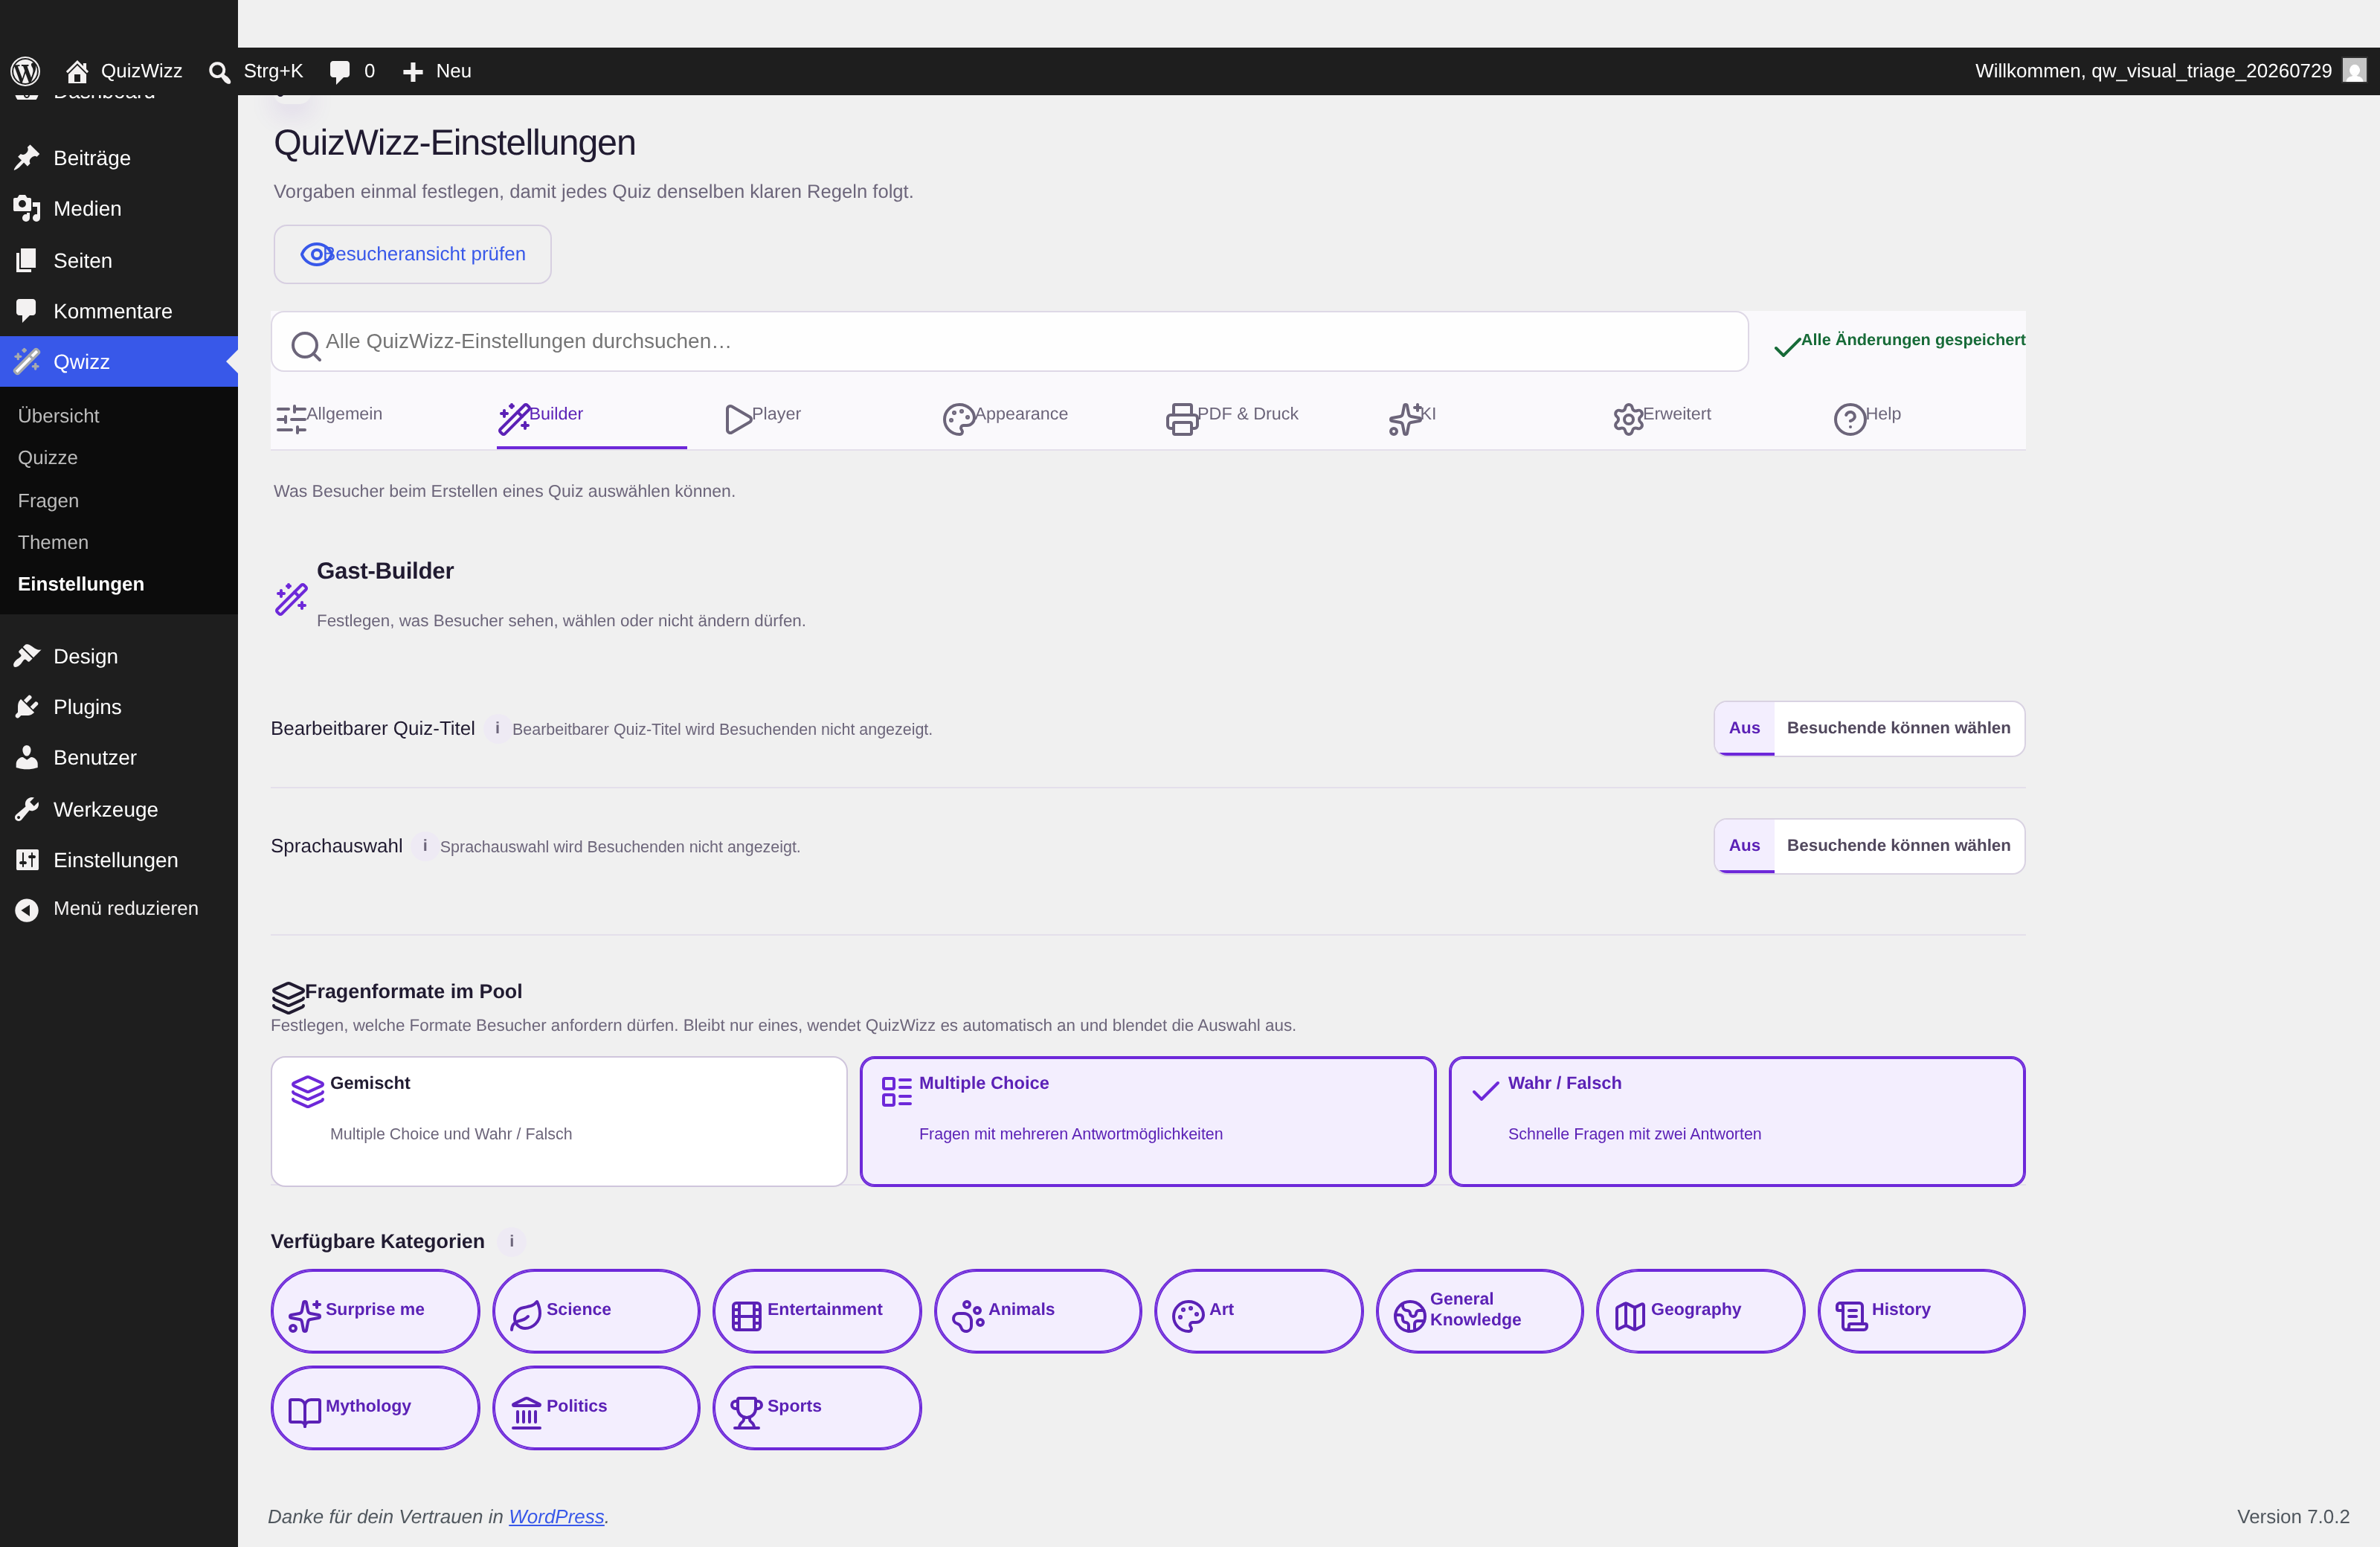The image size is (2380, 1547).
Task: Toggle the General Knowledge category chip
Action: tap(1480, 1311)
